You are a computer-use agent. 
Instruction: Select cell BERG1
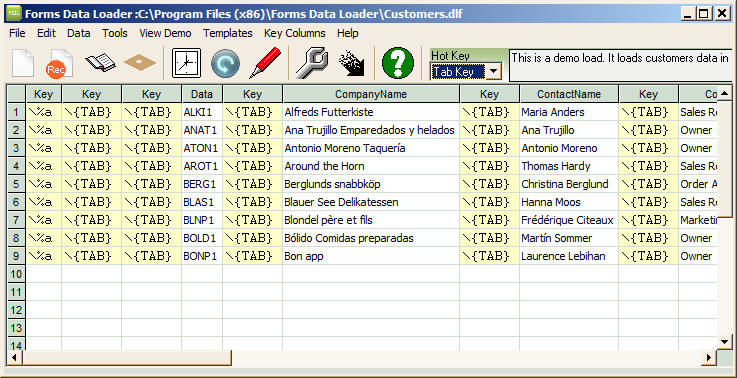point(202,184)
